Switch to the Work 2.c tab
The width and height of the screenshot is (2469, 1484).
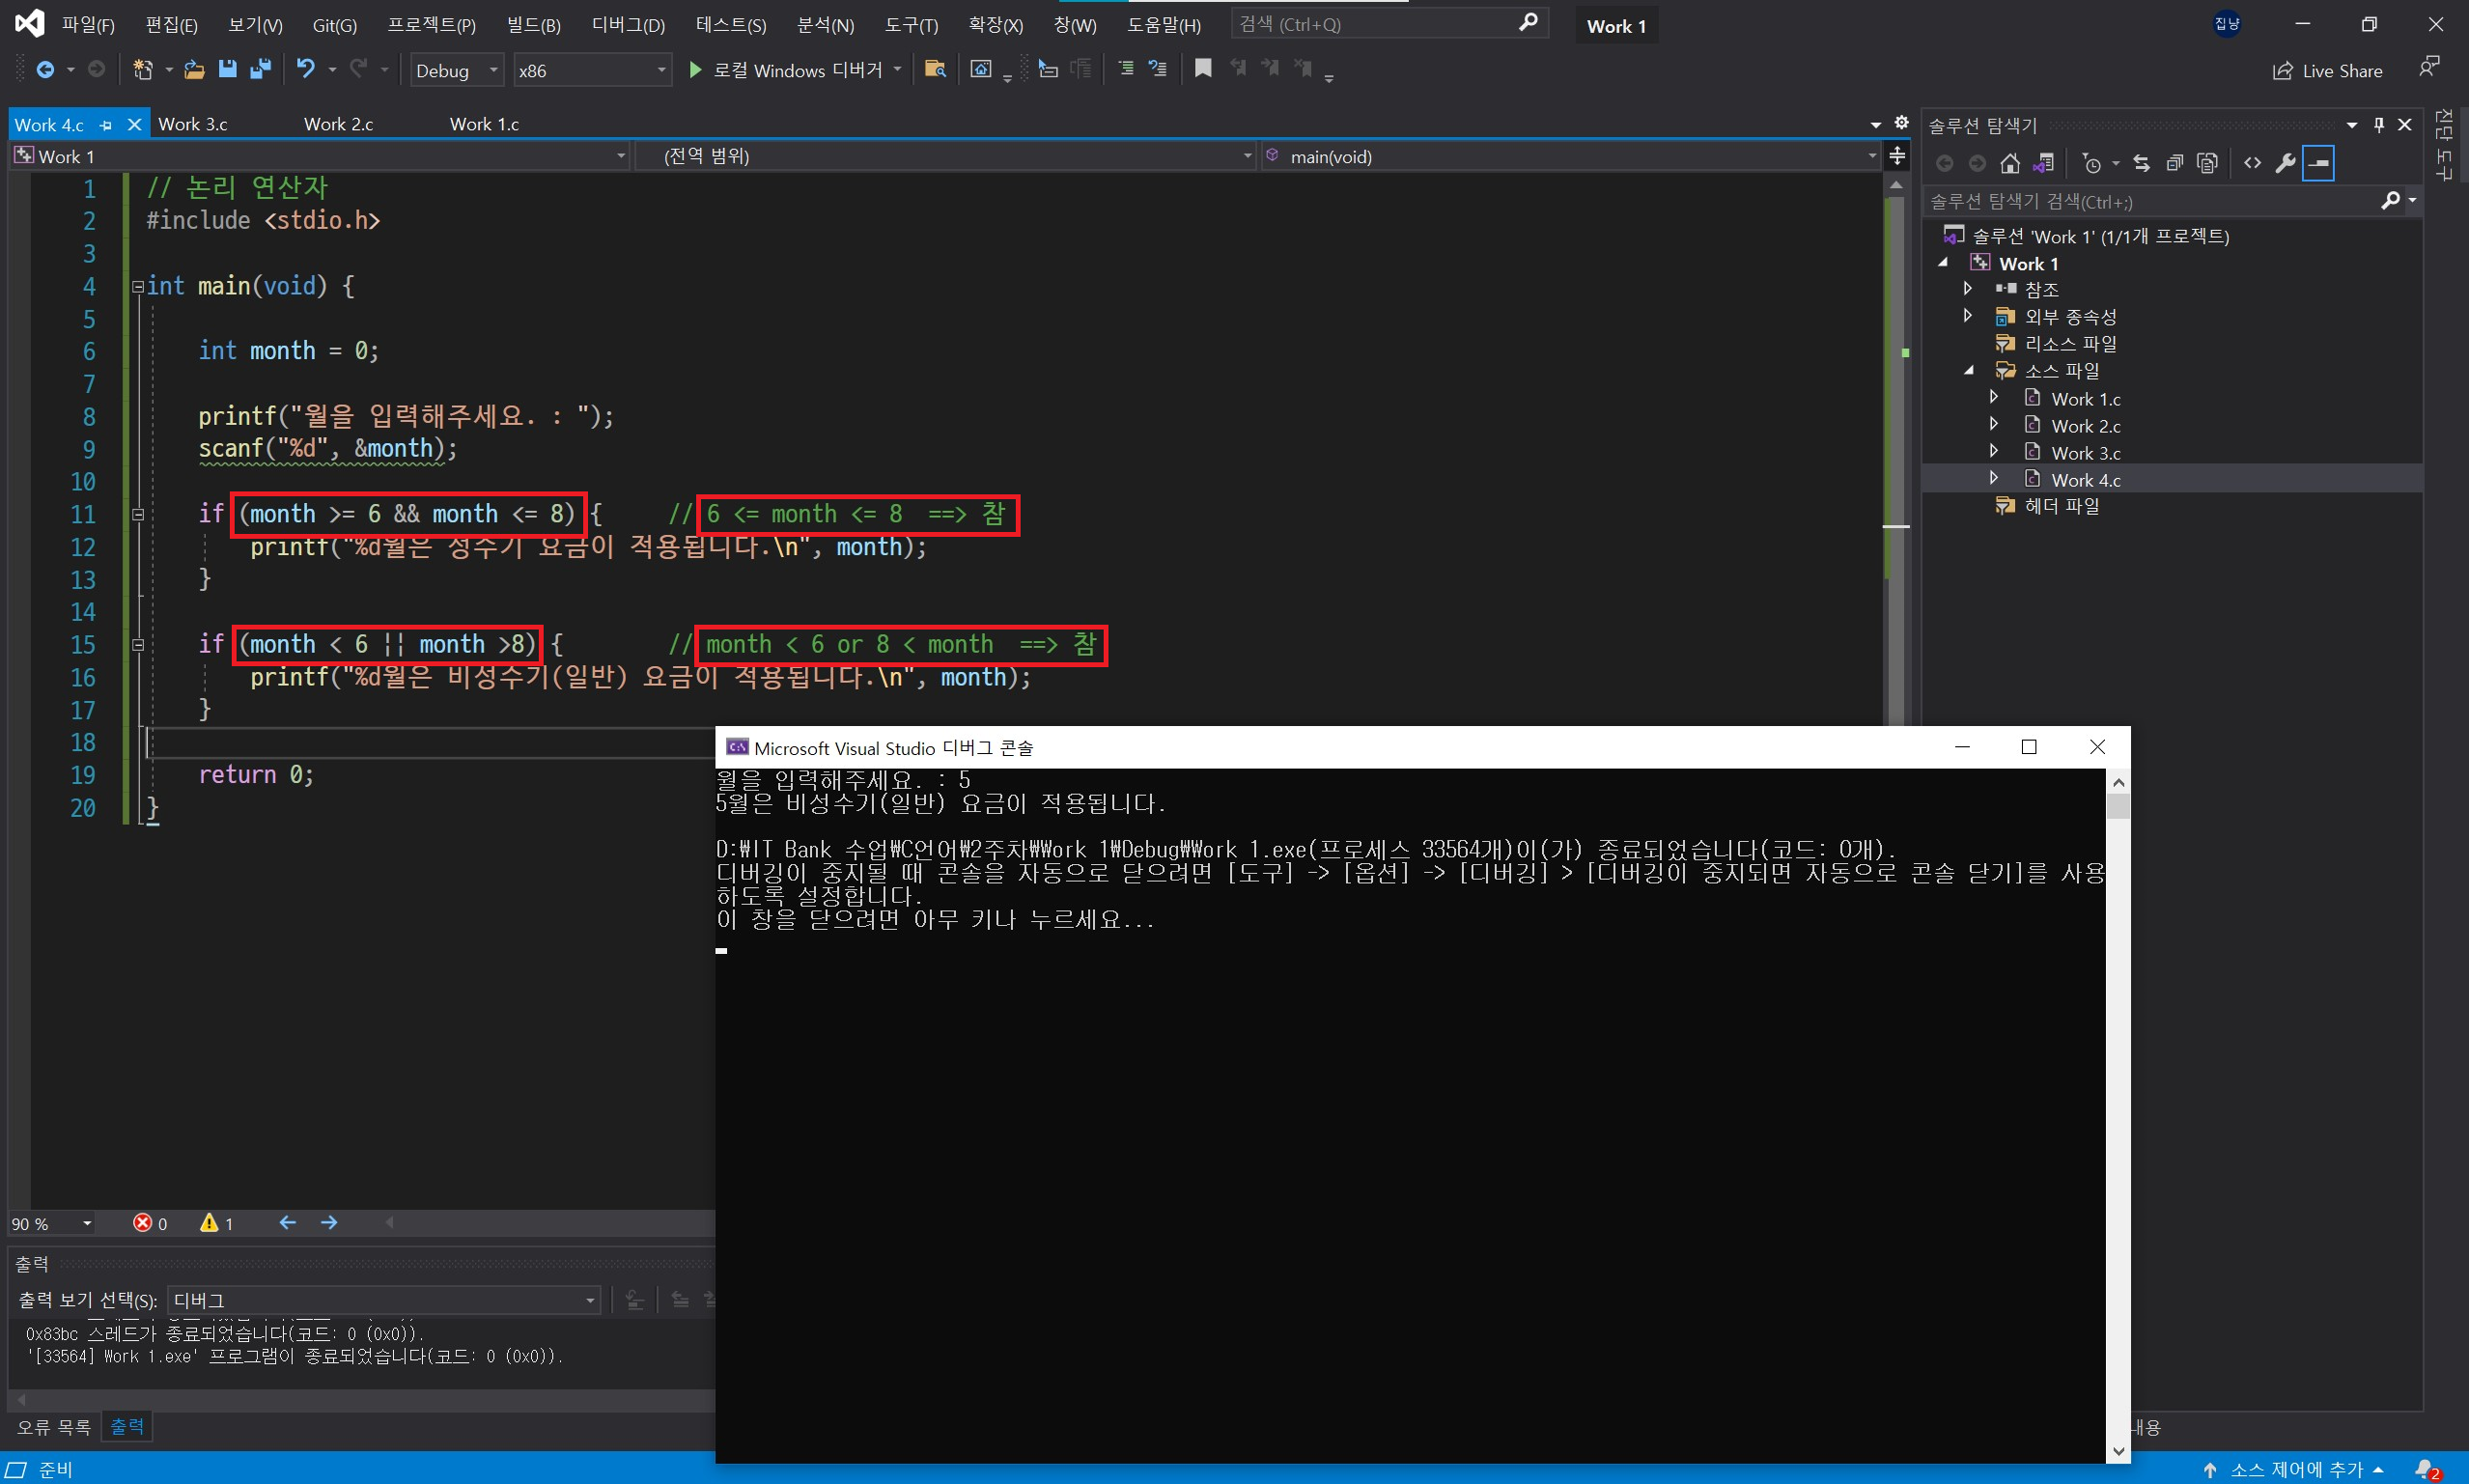(x=338, y=124)
